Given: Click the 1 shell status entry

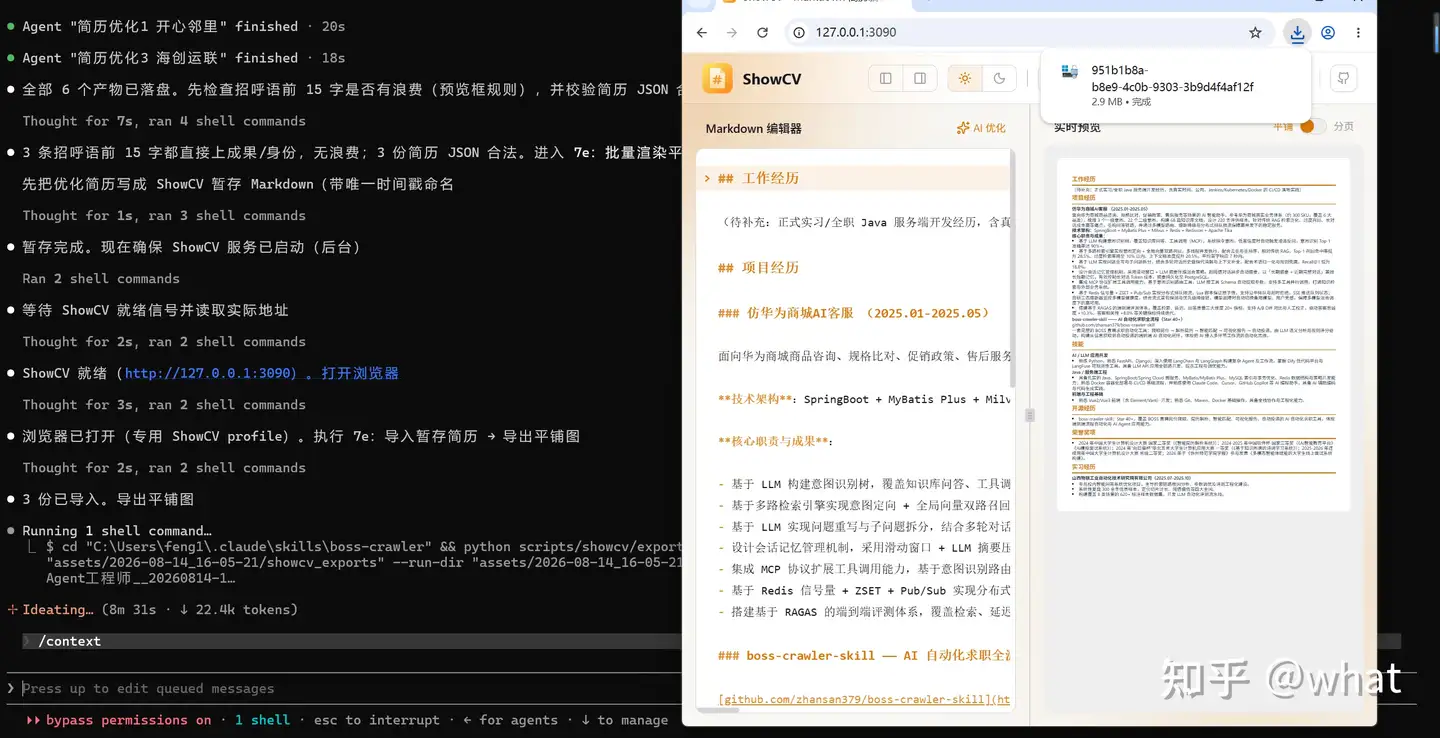Looking at the screenshot, I should coord(262,720).
